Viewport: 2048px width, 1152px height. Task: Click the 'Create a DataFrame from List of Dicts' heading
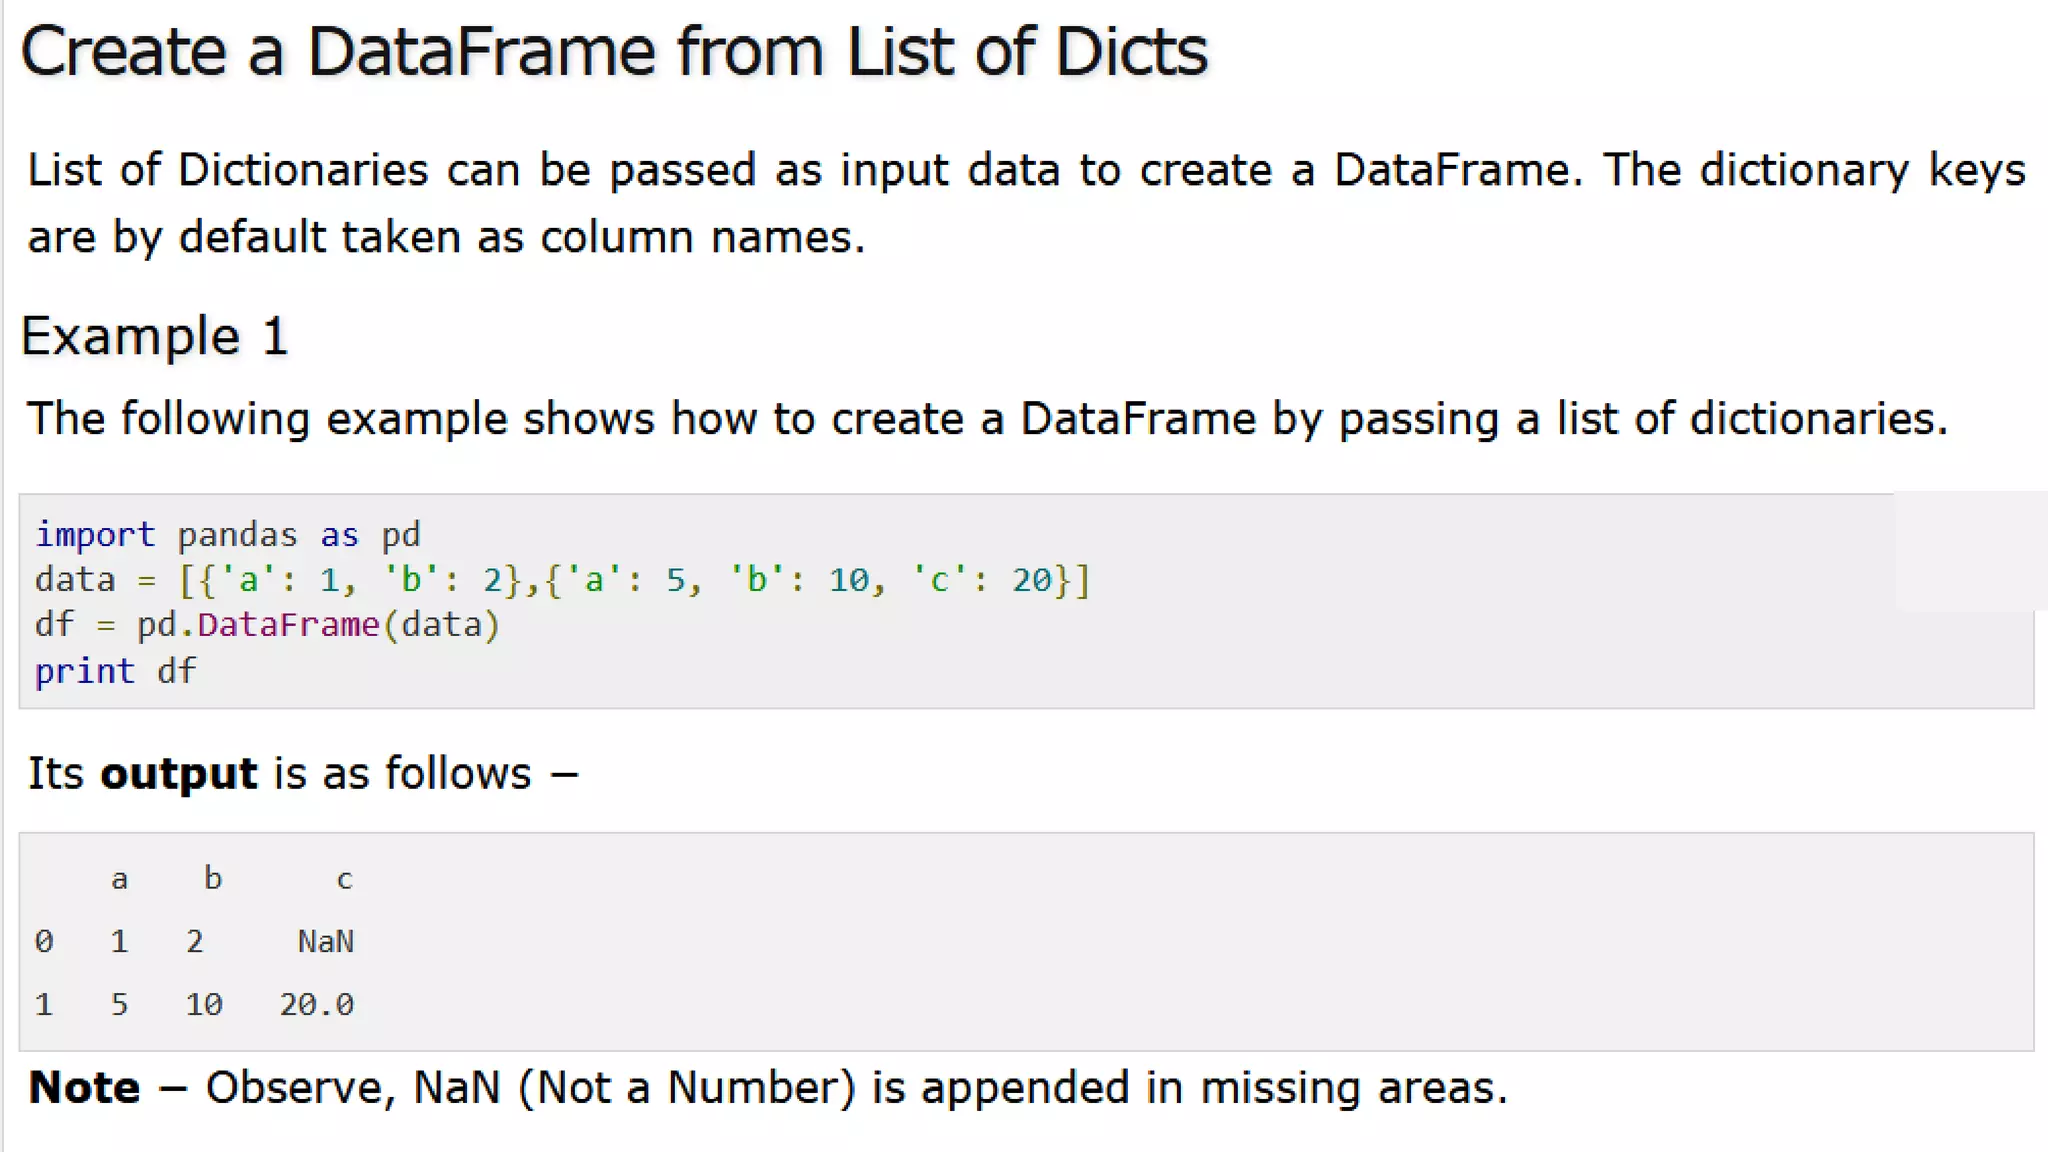(x=614, y=52)
